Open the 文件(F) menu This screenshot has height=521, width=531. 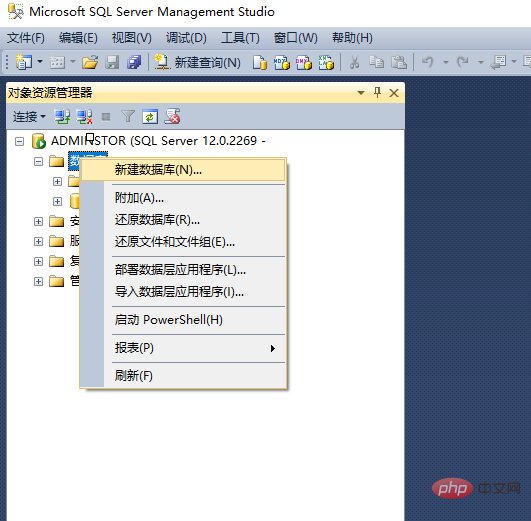click(x=26, y=38)
